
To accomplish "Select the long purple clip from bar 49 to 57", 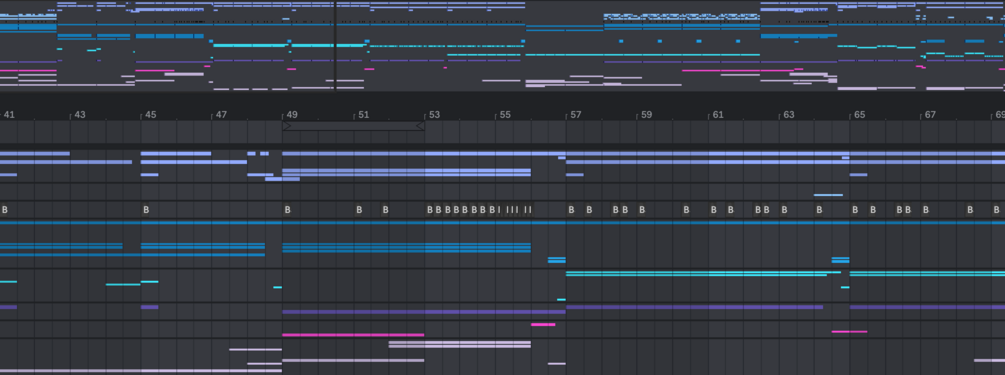I will click(424, 312).
